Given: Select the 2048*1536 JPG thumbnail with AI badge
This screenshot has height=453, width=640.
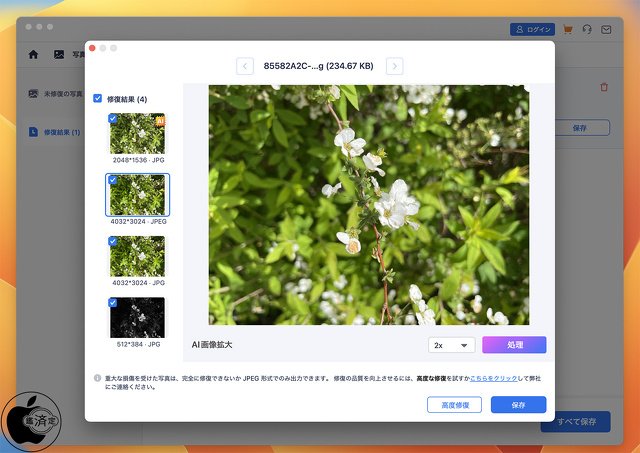Looking at the screenshot, I should tap(138, 133).
